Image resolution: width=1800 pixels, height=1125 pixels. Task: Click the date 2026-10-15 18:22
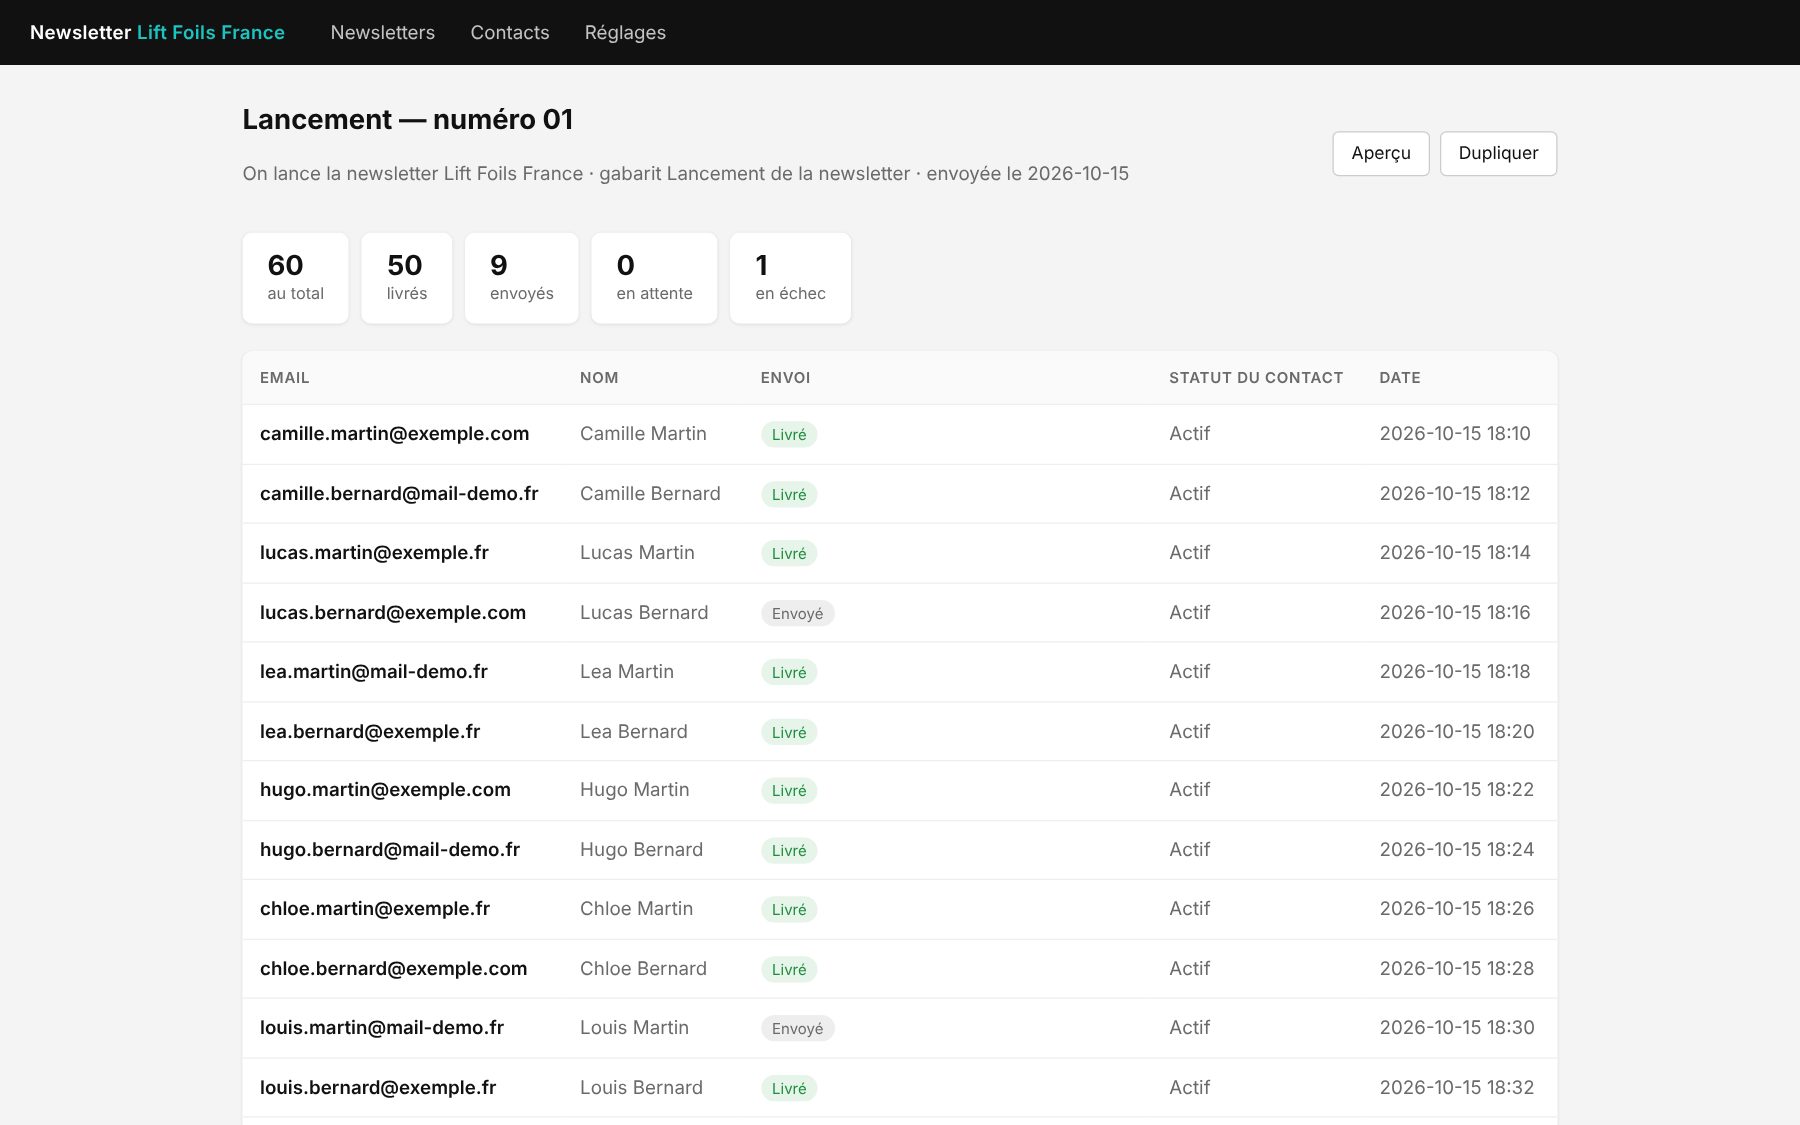(x=1456, y=790)
